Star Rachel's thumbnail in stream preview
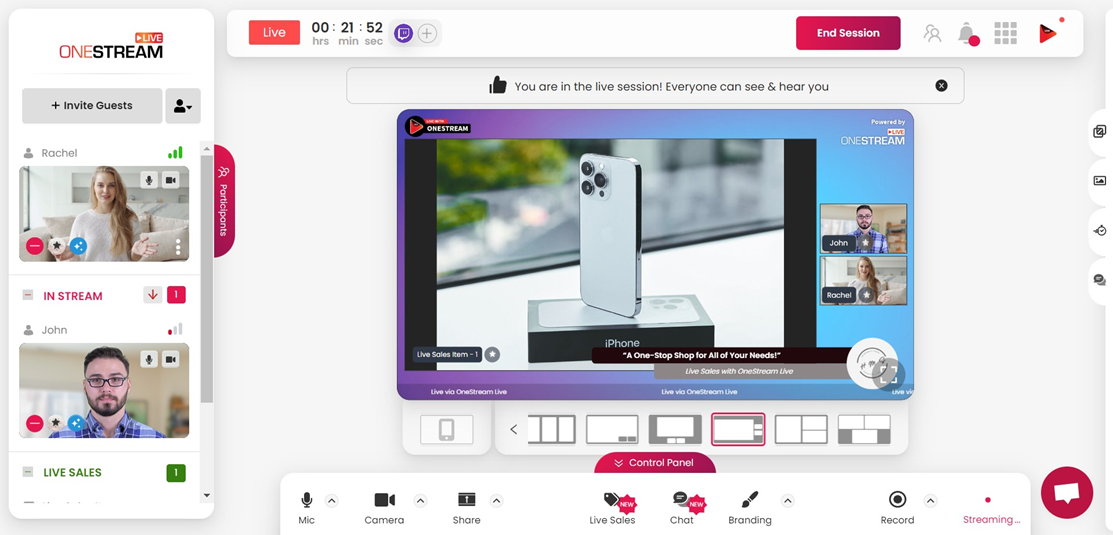 click(865, 294)
